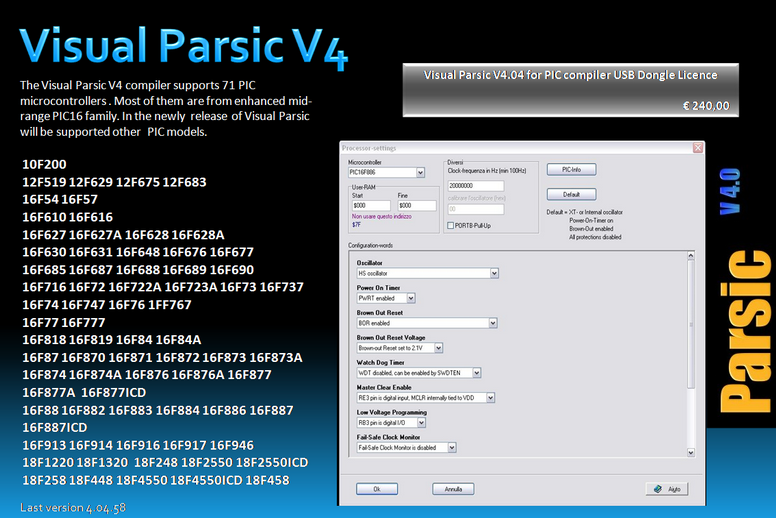This screenshot has width=776, height=518.
Task: Click the User-RAM Start field
Action: [x=371, y=205]
